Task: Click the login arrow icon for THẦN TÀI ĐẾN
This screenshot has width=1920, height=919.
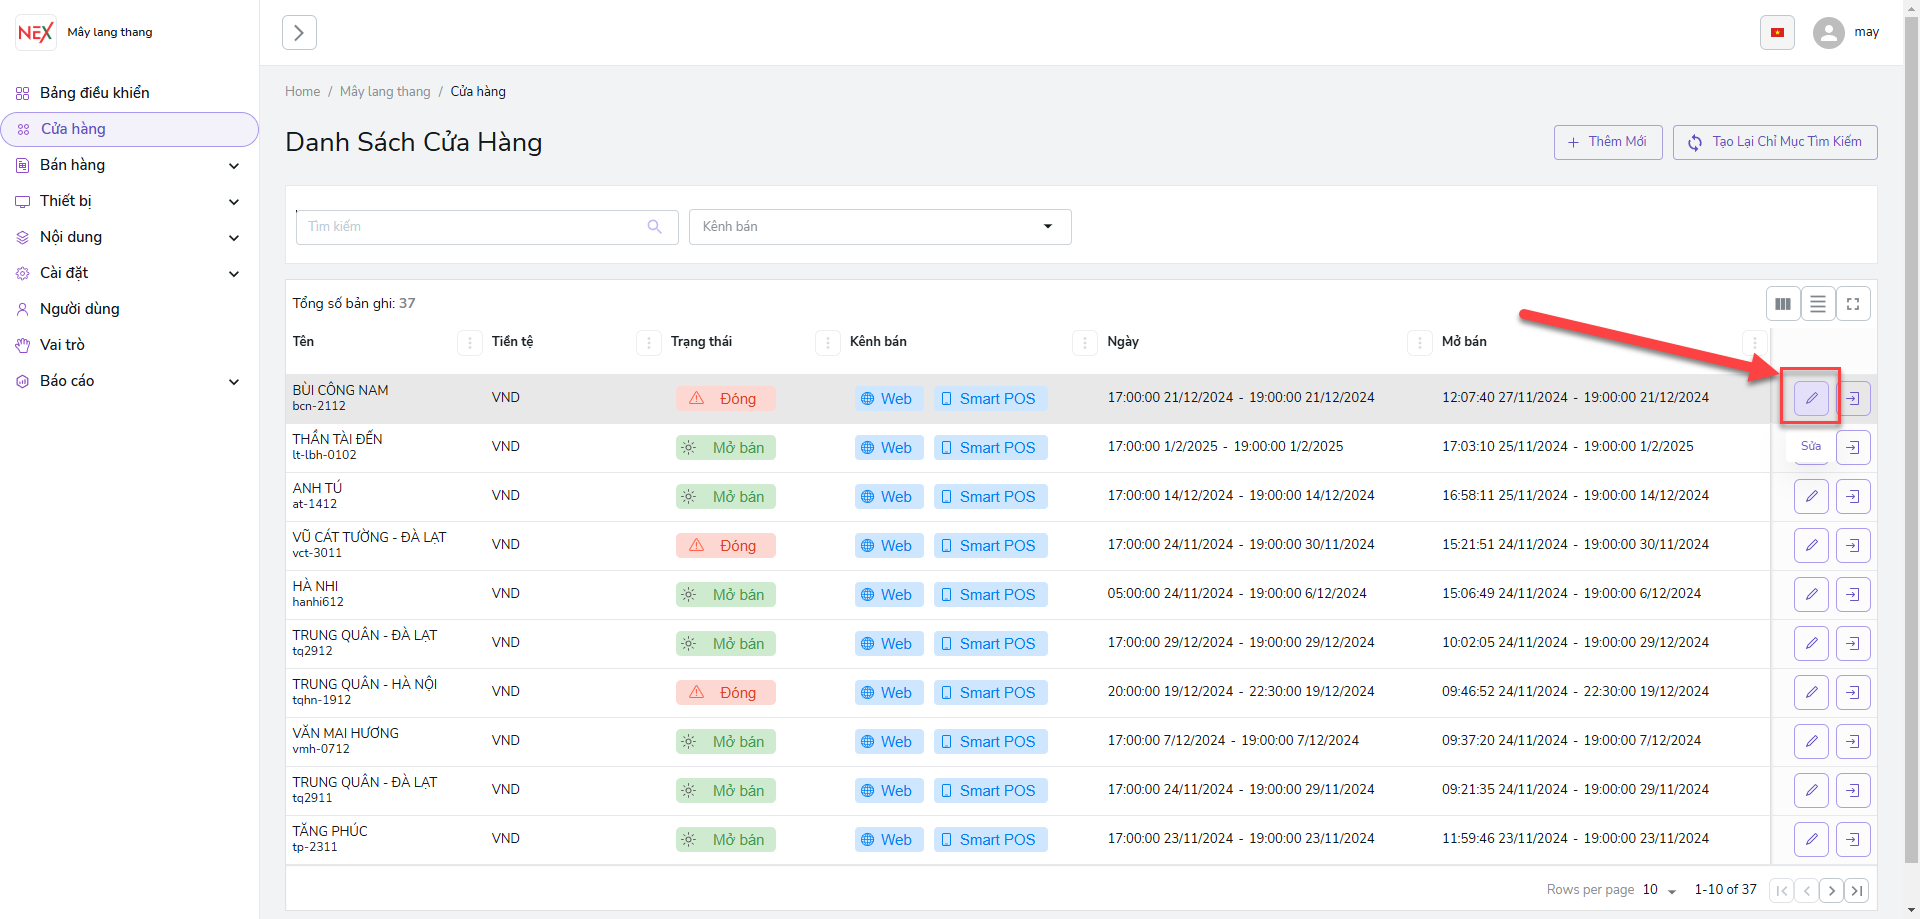Action: [x=1853, y=447]
